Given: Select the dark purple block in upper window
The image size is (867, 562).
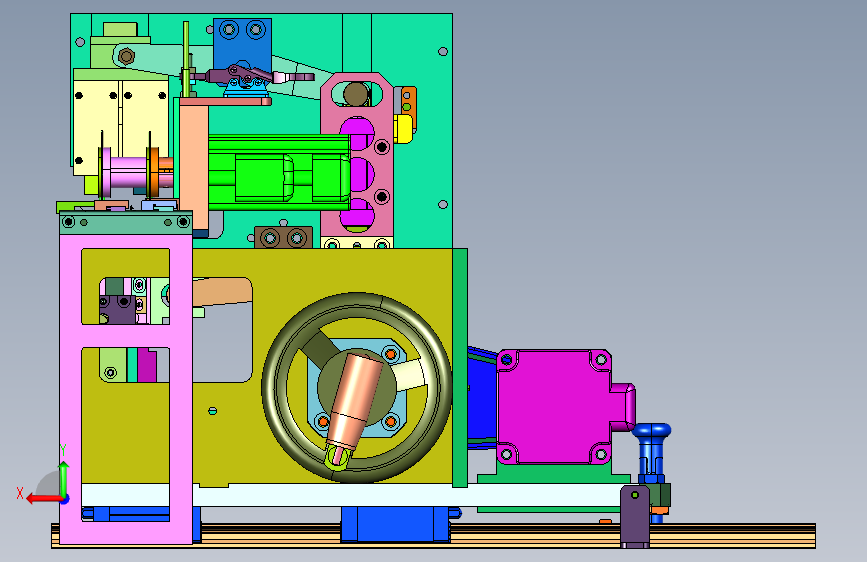Looking at the screenshot, I should tap(117, 310).
